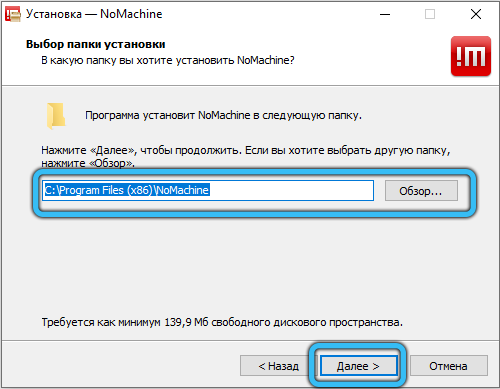This screenshot has width=500, height=389.
Task: Click the yellow folder icon
Action: tap(56, 116)
